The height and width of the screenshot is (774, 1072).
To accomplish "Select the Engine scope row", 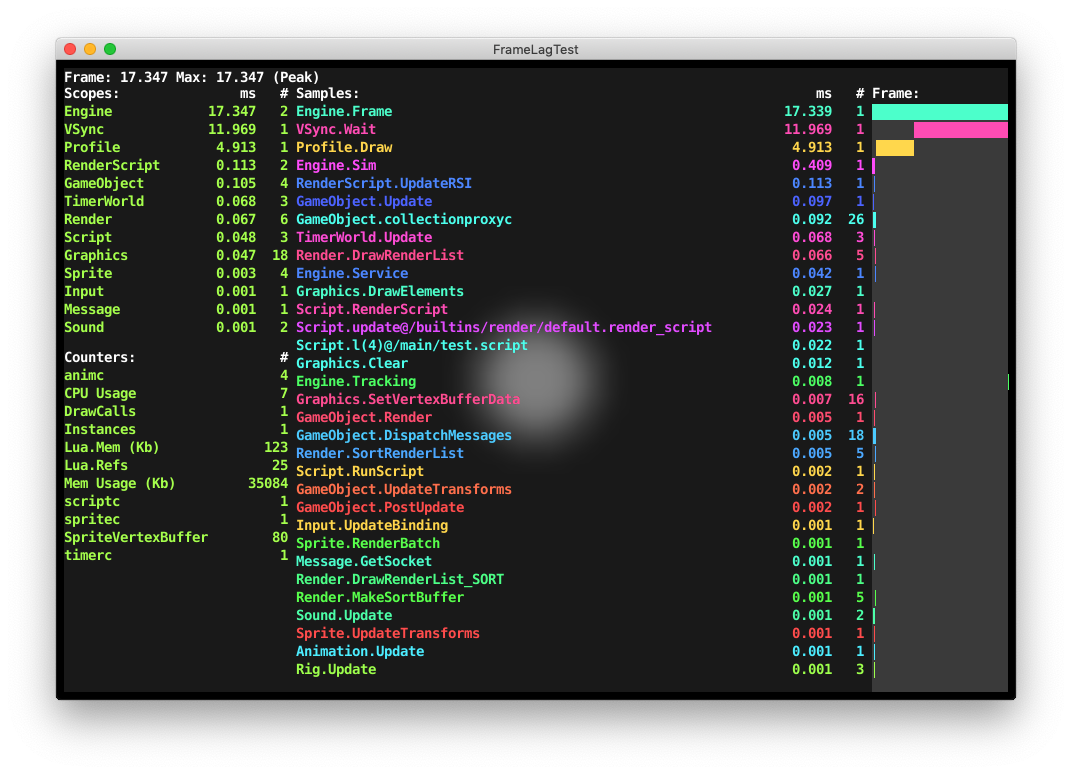I will coord(88,112).
